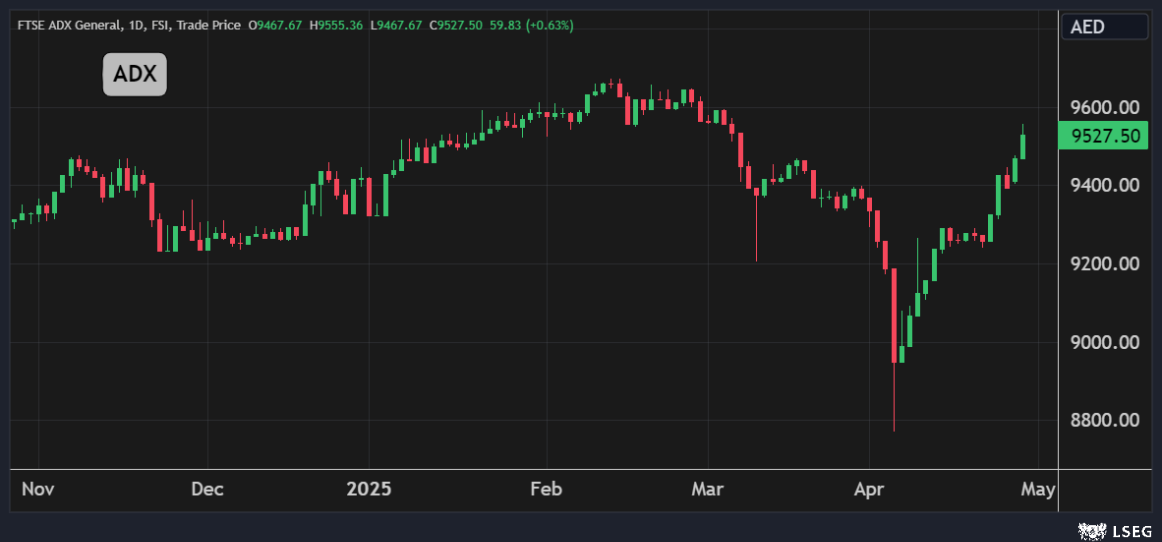Click the 9600.00 price axis label

pos(1104,107)
